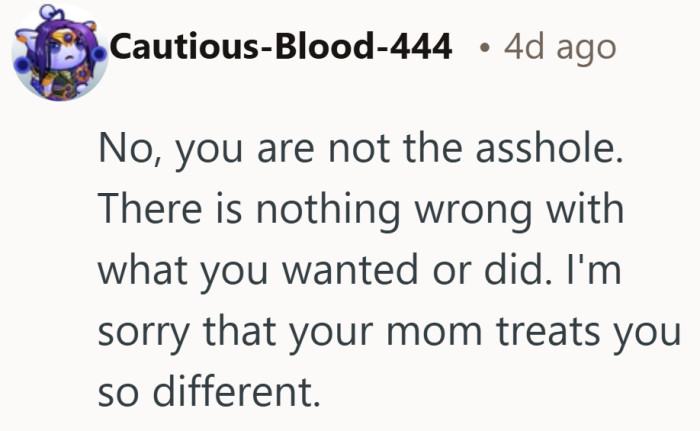The image size is (700, 431).
Task: Open the Cautious-Blood-444 username link
Action: click(282, 47)
